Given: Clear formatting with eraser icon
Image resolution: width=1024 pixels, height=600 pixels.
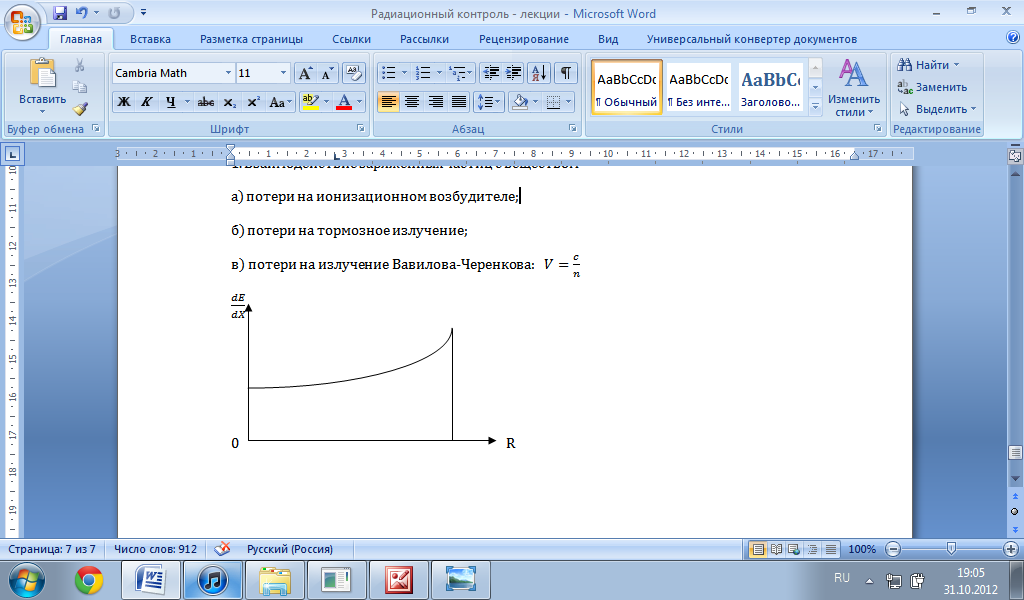Looking at the screenshot, I should (x=353, y=73).
